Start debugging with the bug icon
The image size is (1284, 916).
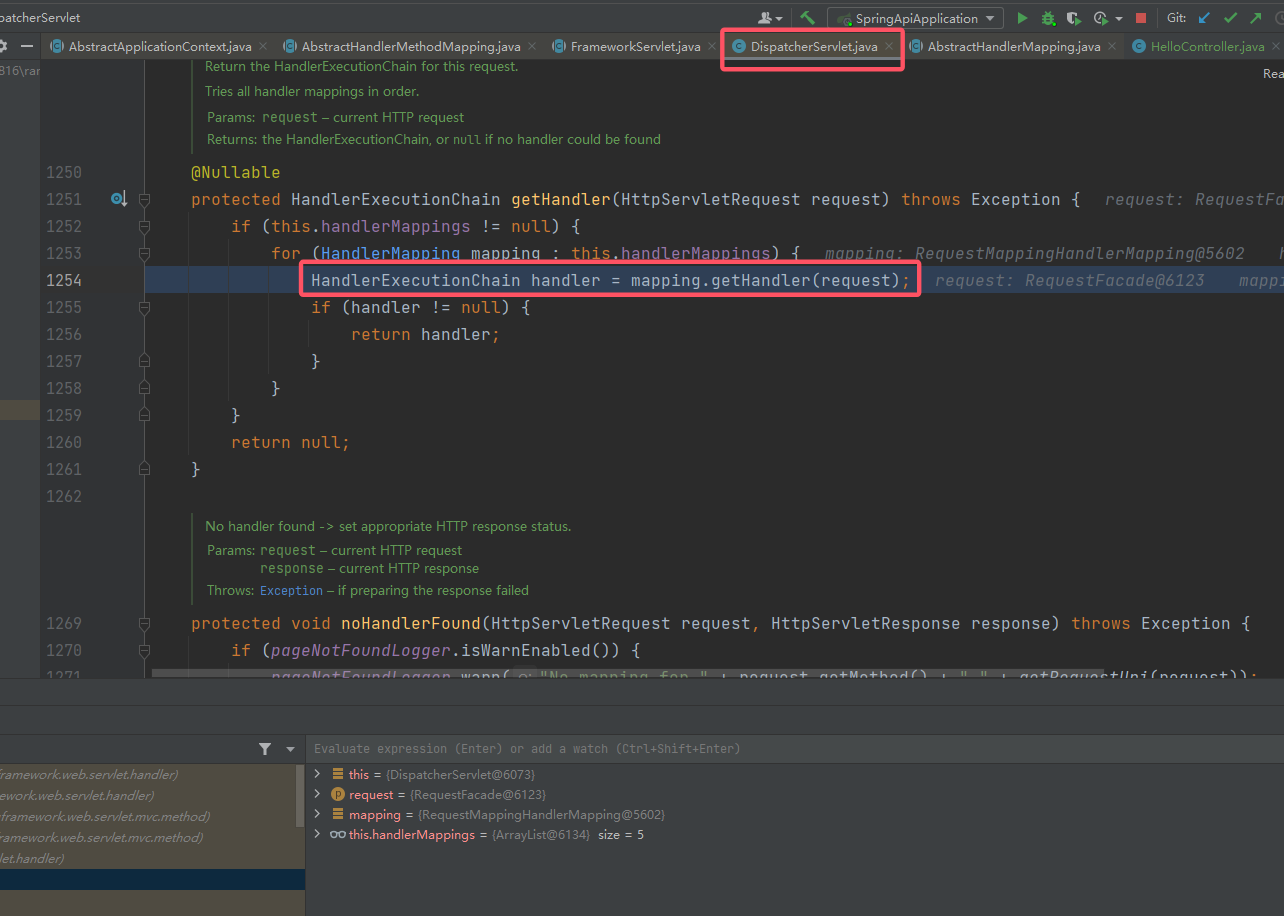tap(1048, 18)
